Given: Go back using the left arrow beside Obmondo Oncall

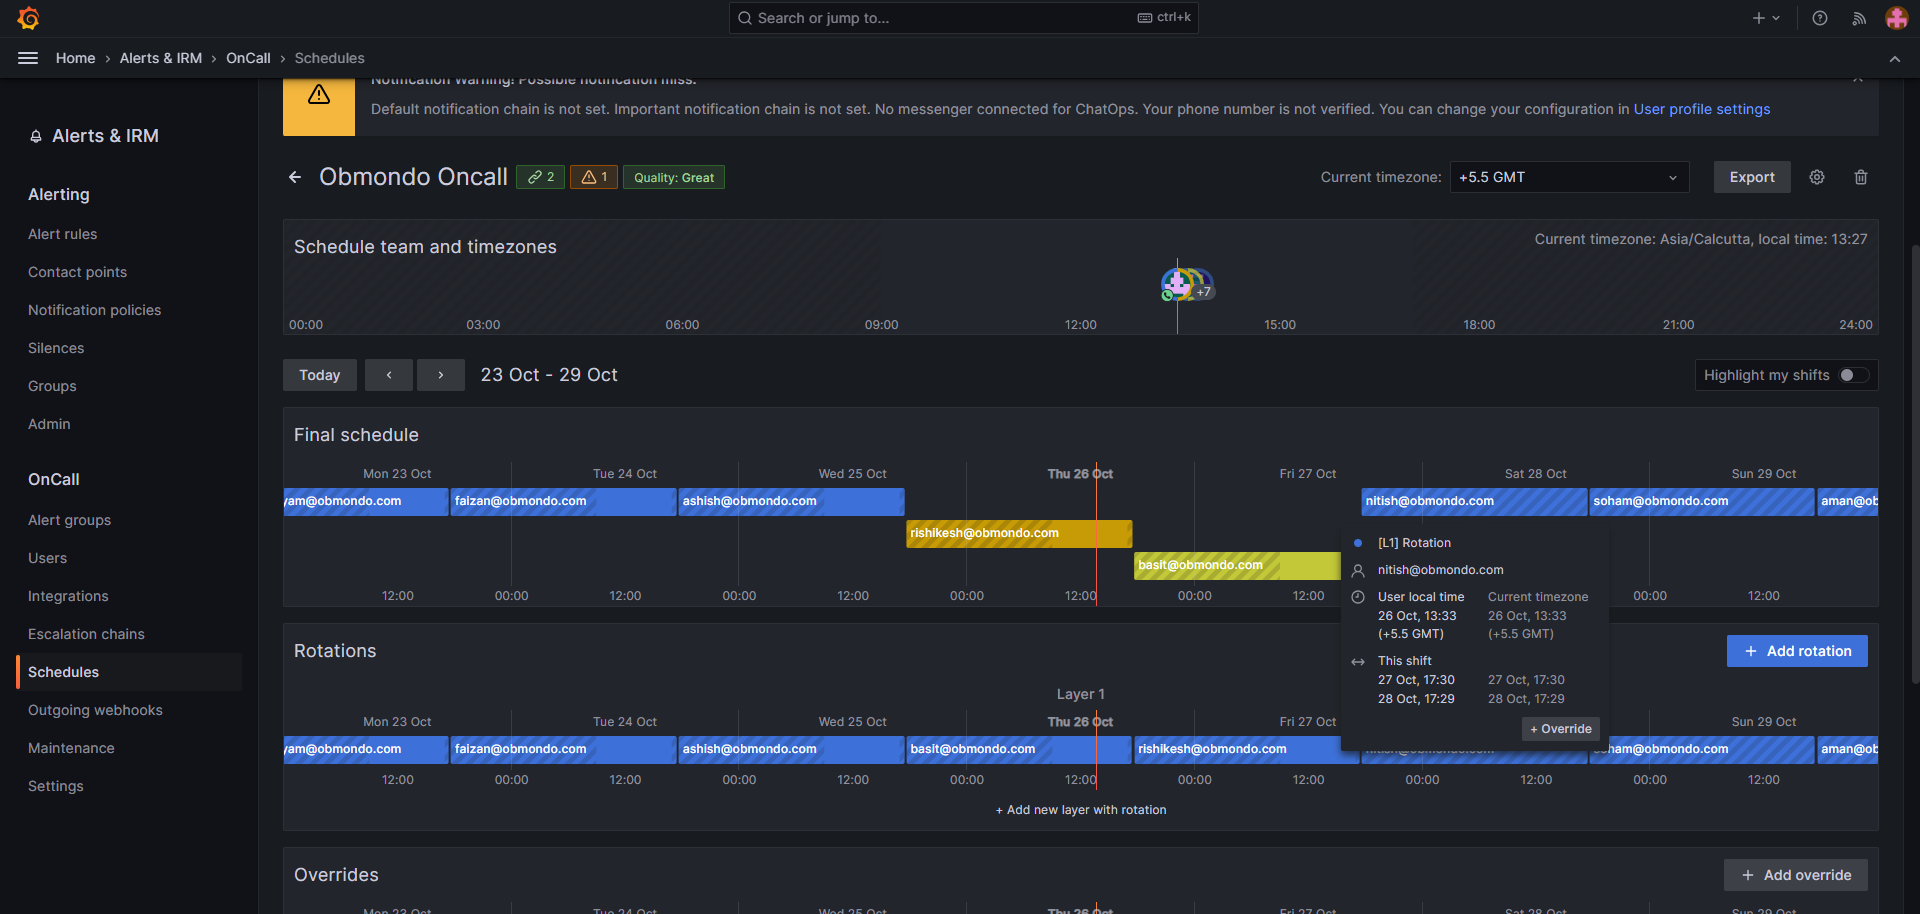Looking at the screenshot, I should [295, 177].
